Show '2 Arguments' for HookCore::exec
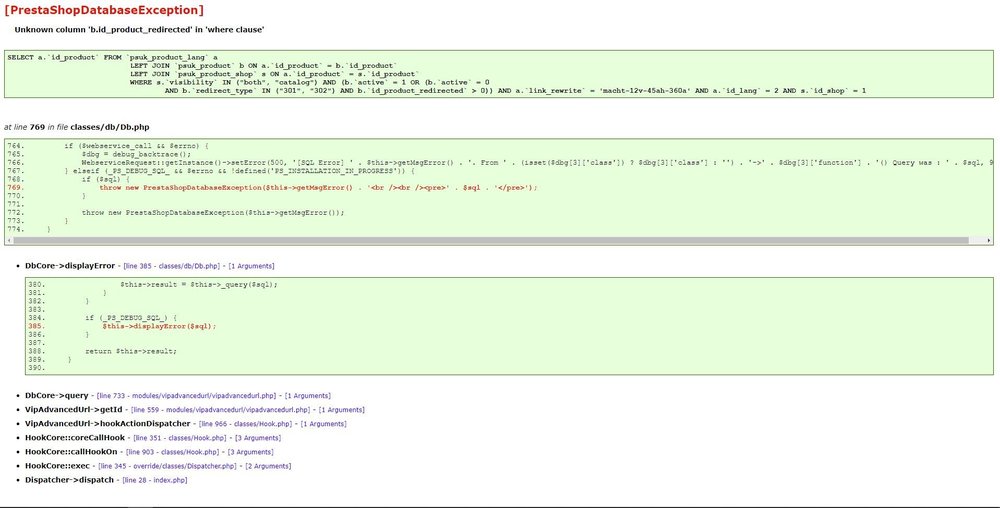This screenshot has height=508, width=1000. click(268, 466)
